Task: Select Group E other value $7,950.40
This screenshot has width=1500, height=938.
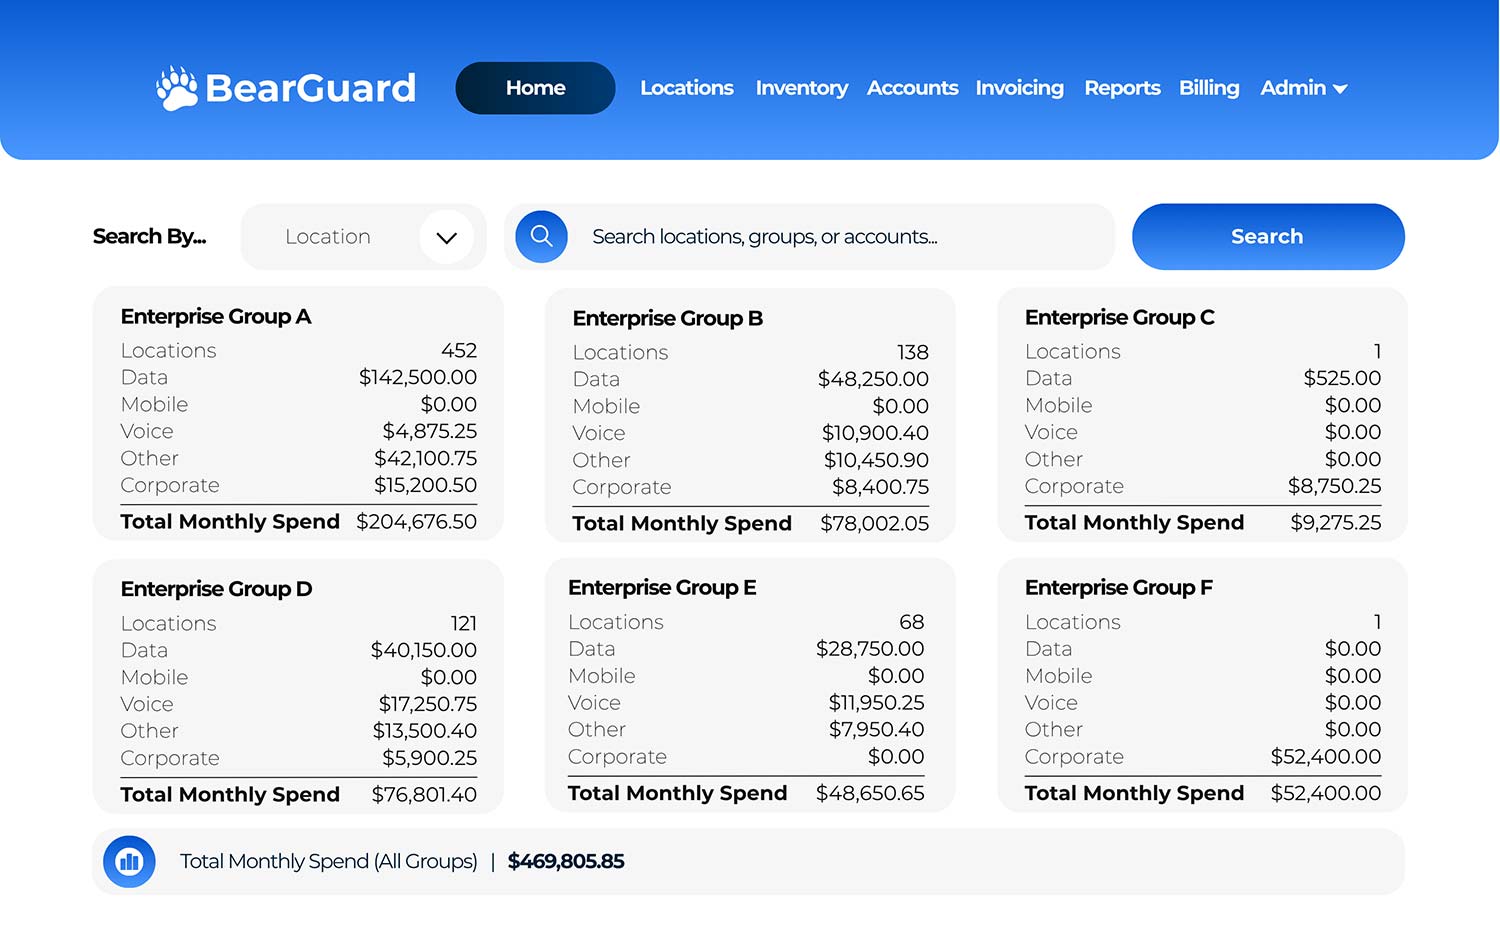Action: point(877,731)
